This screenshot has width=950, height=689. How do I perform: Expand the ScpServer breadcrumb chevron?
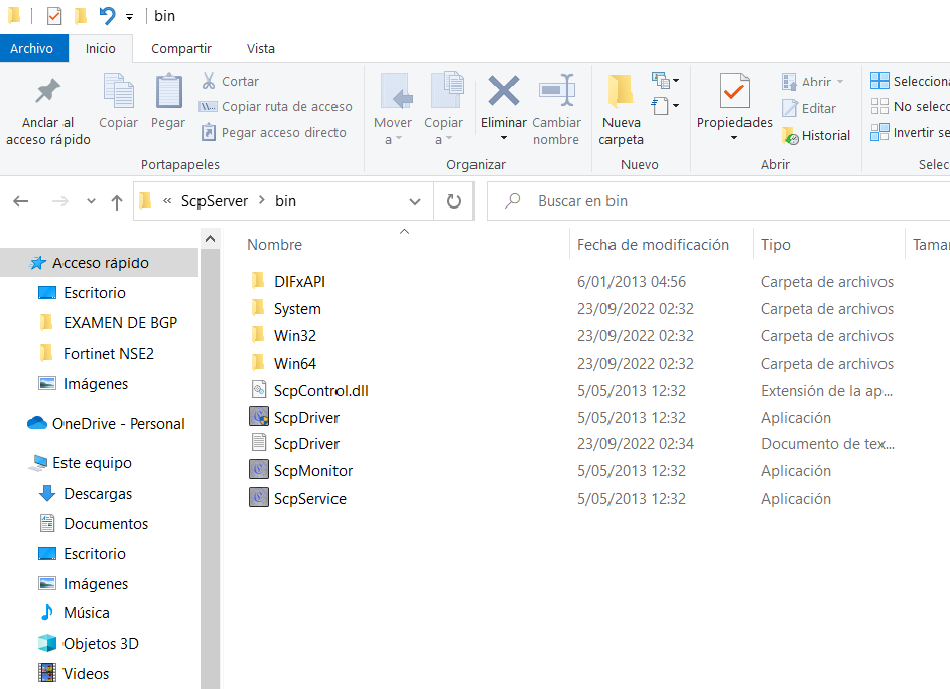pos(262,200)
